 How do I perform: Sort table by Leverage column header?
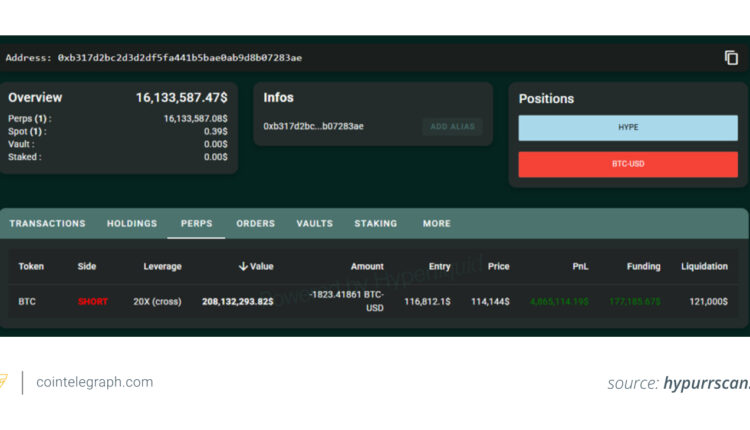point(162,267)
